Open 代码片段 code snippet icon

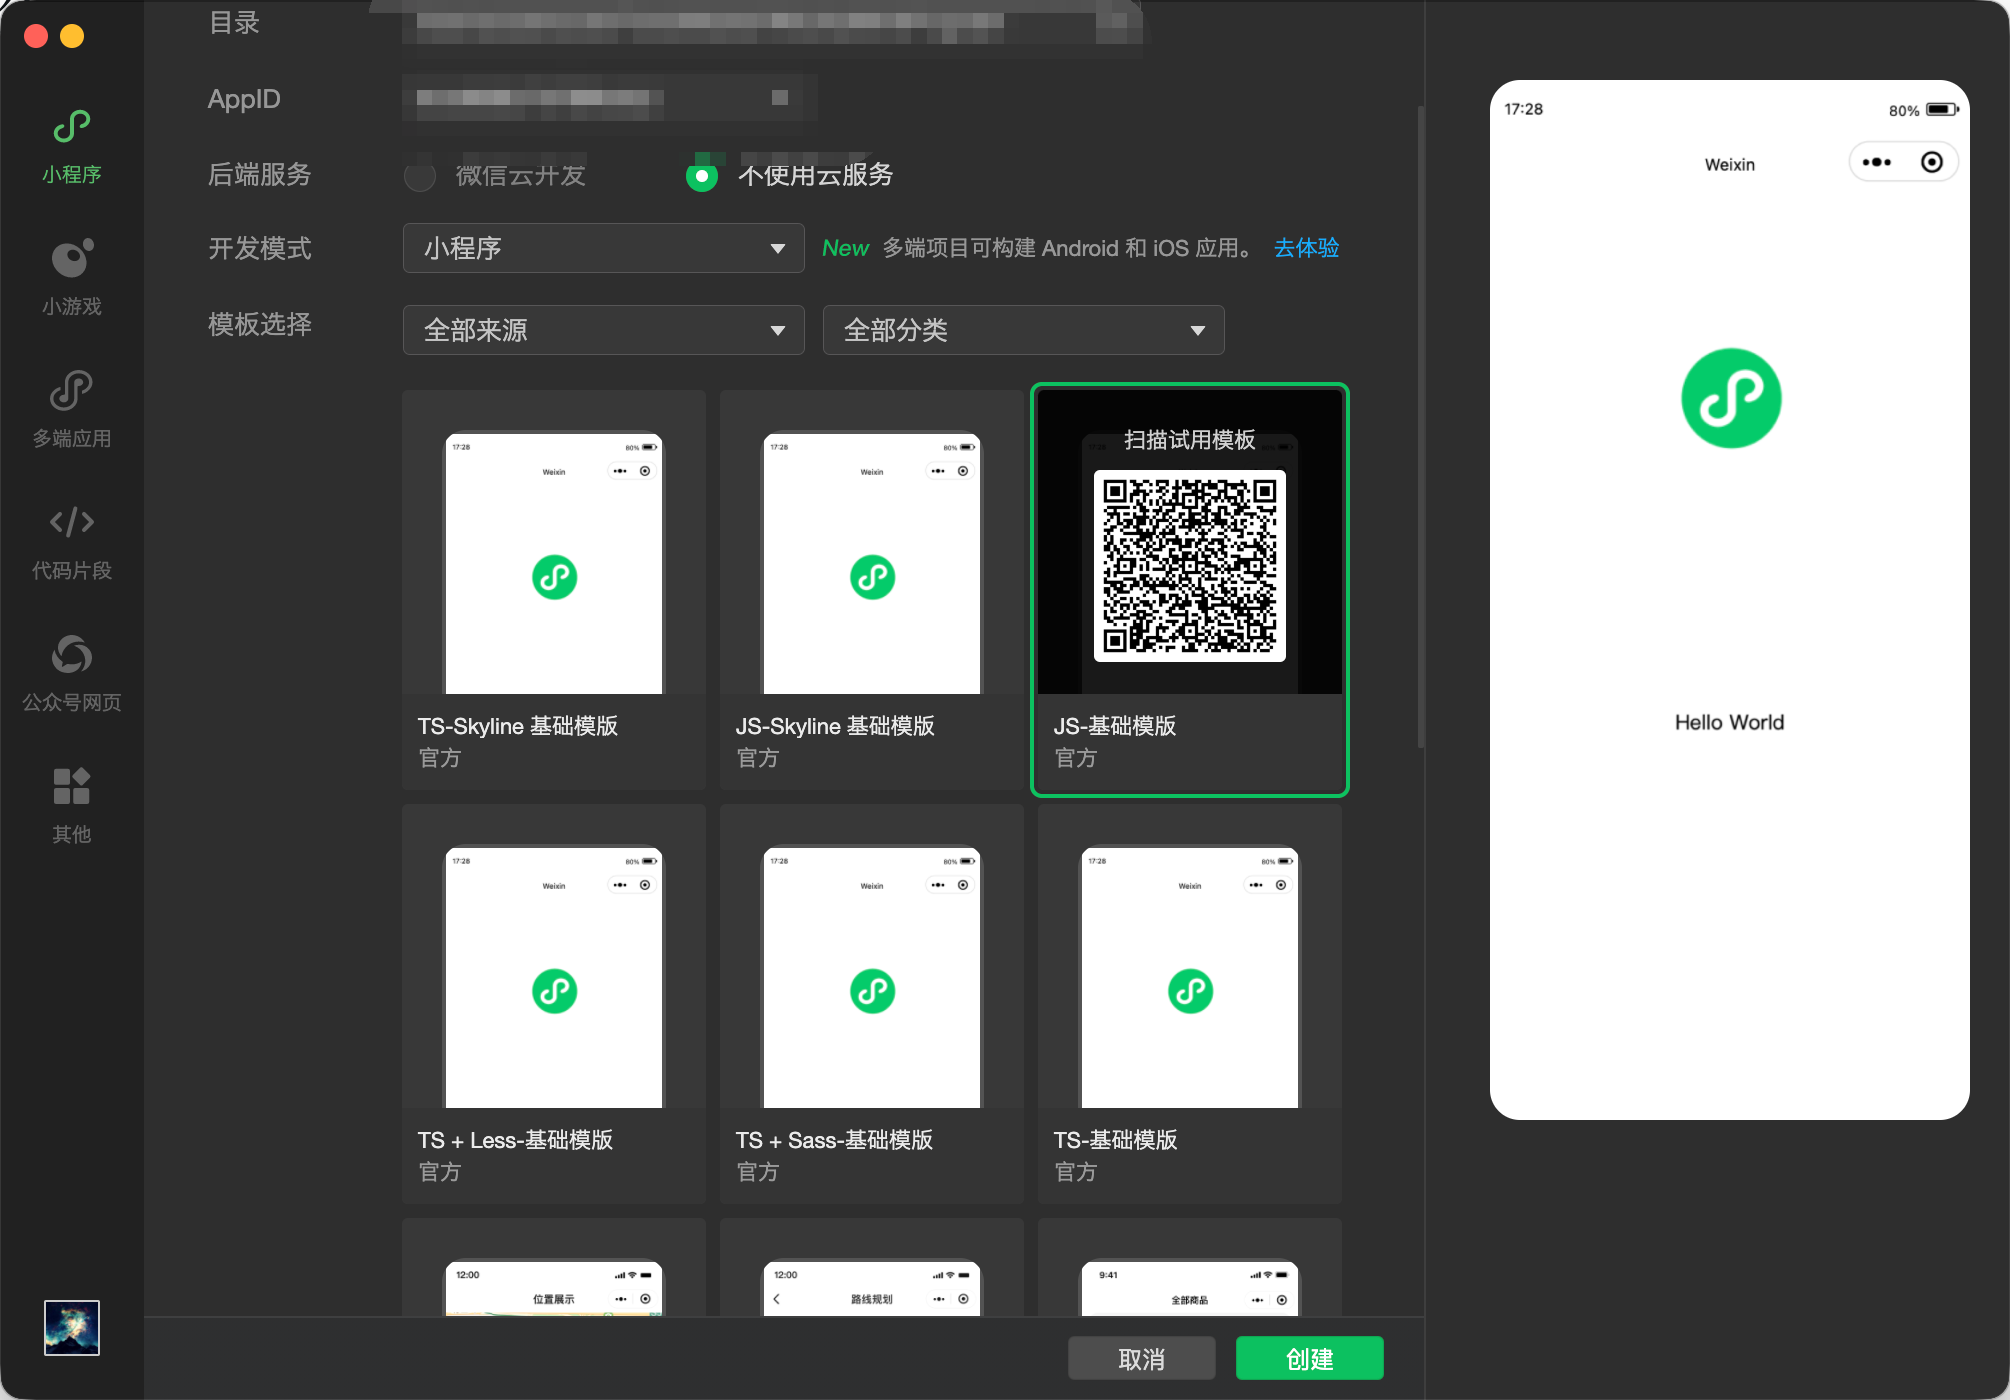pyautogui.click(x=71, y=522)
